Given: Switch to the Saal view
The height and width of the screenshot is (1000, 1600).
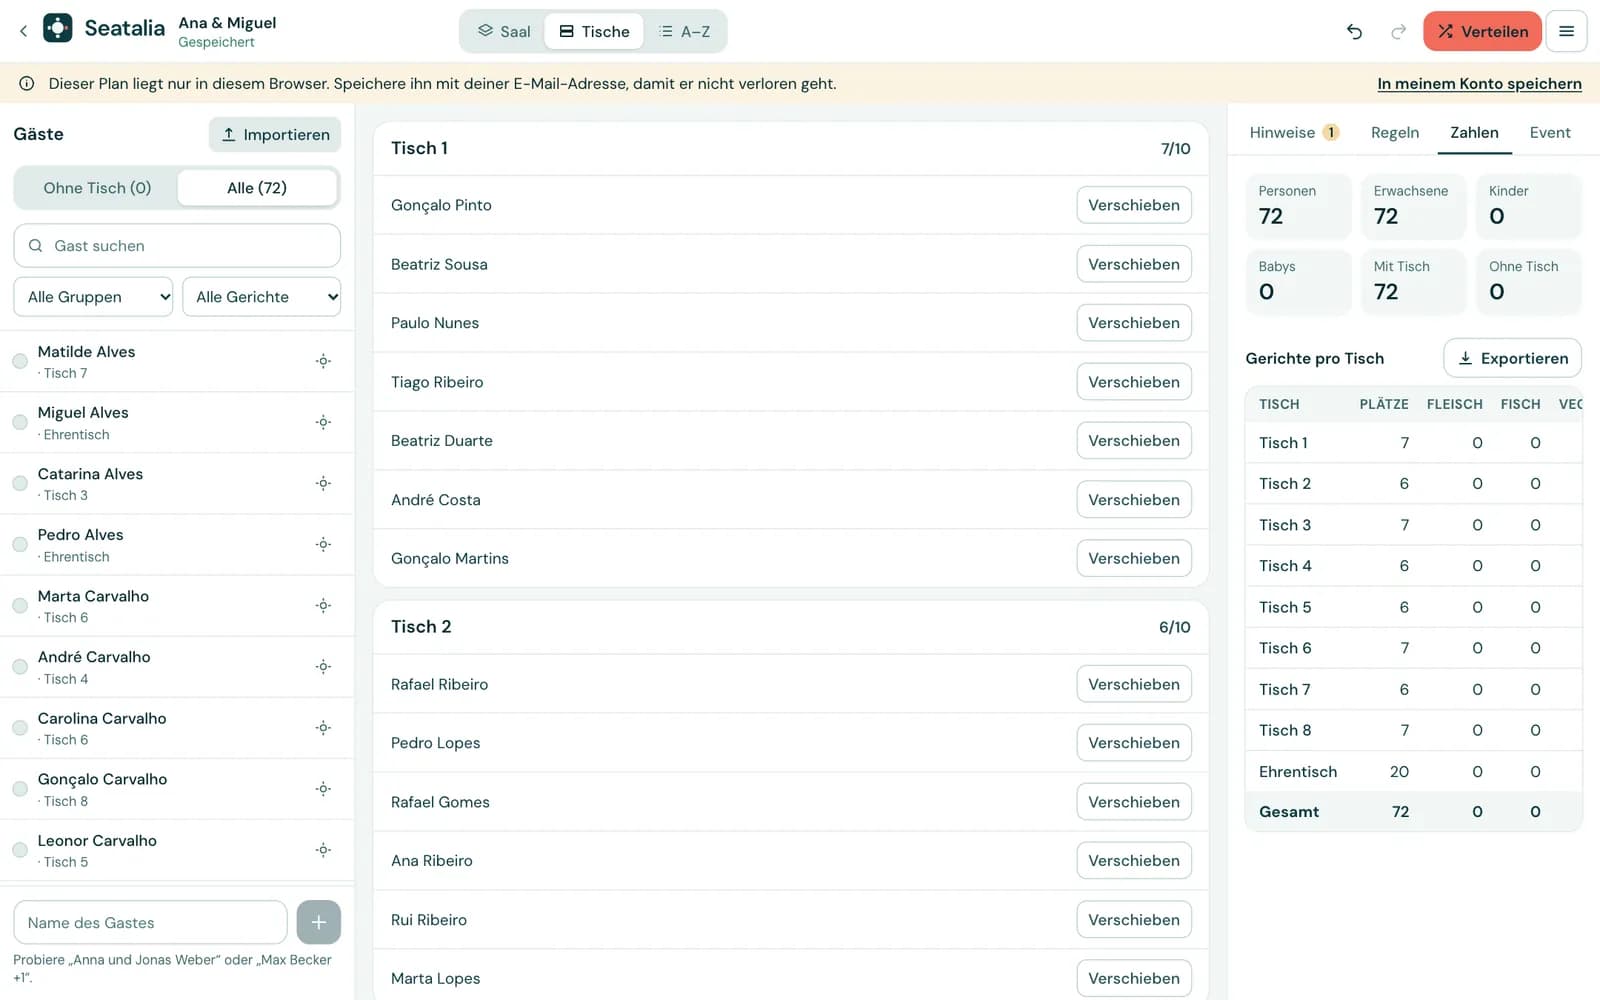Looking at the screenshot, I should [504, 31].
